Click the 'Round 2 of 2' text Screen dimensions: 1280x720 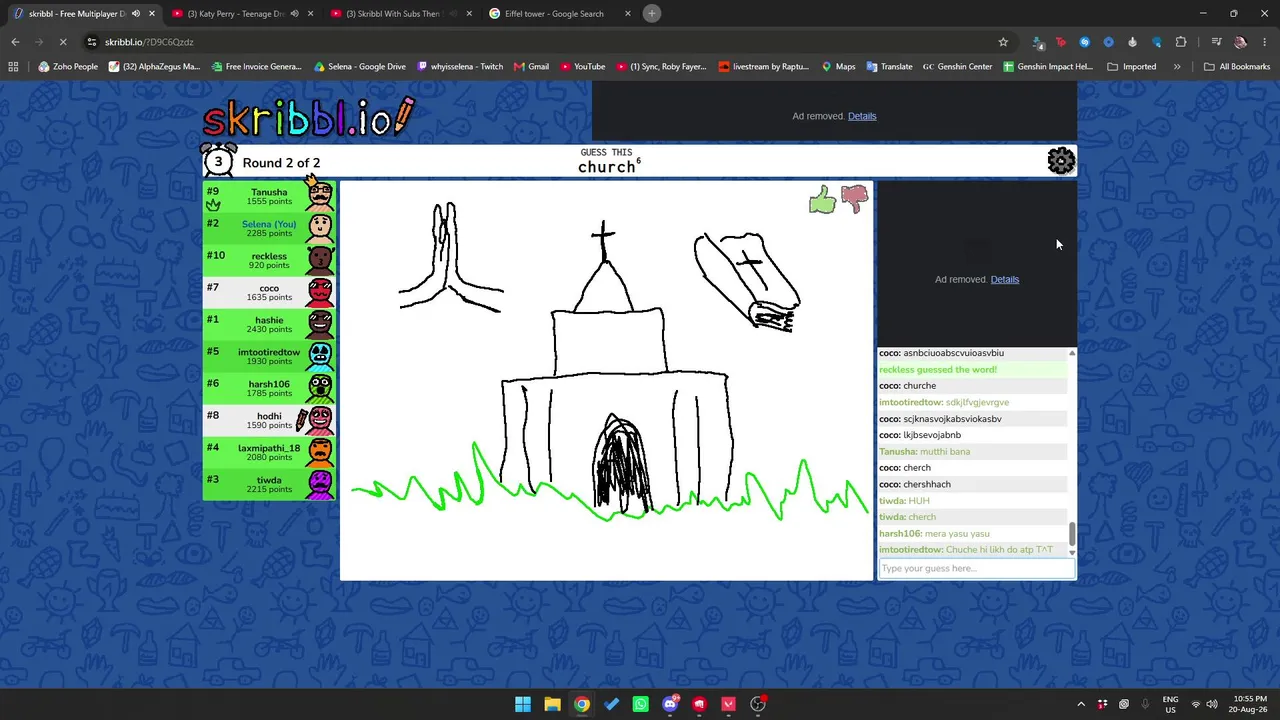[281, 163]
